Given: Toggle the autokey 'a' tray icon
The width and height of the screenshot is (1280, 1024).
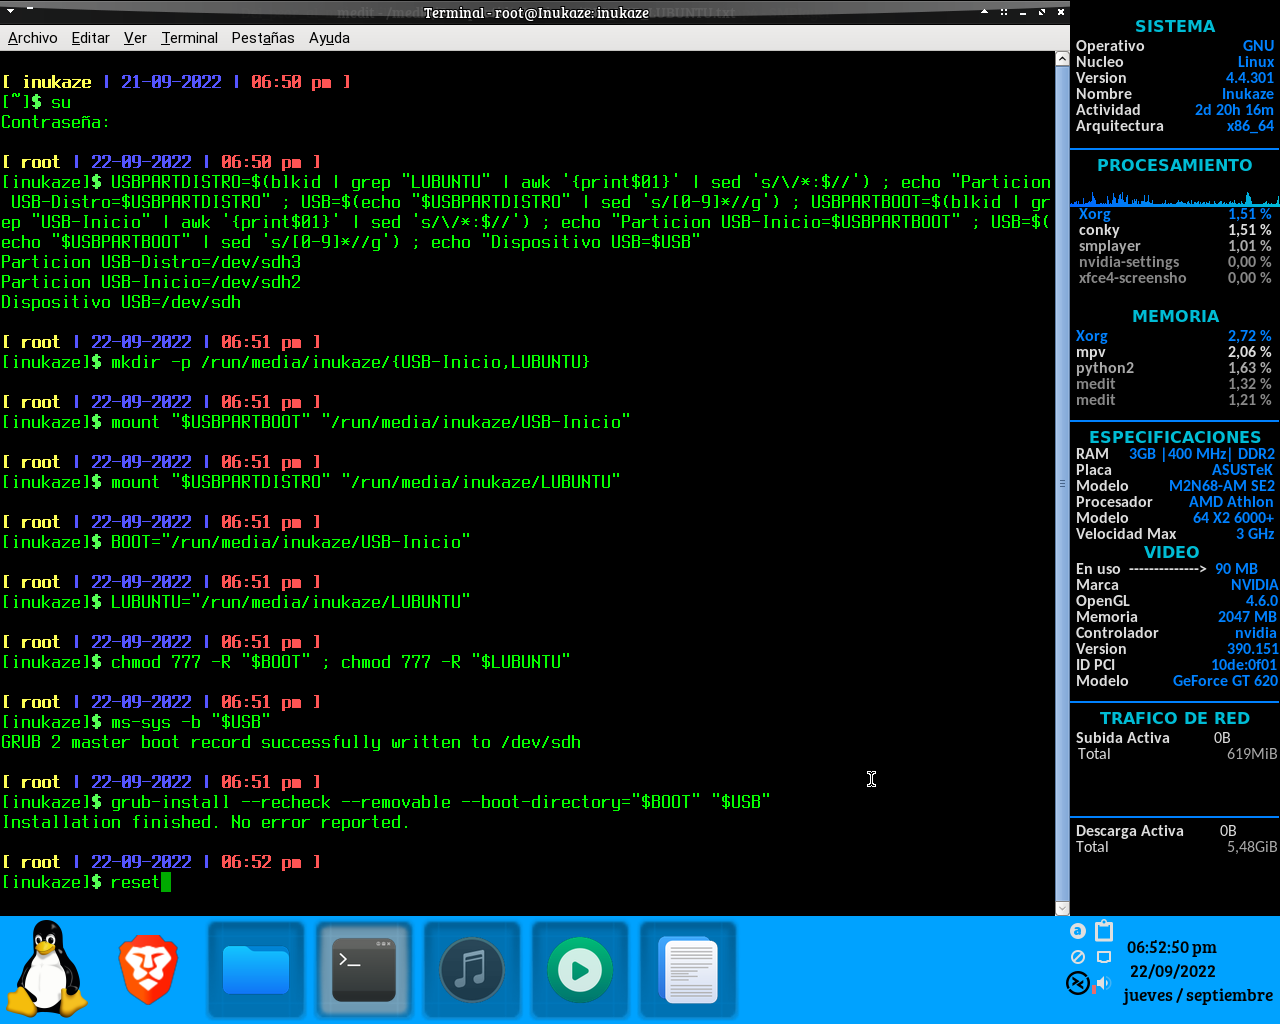Looking at the screenshot, I should click(1078, 931).
